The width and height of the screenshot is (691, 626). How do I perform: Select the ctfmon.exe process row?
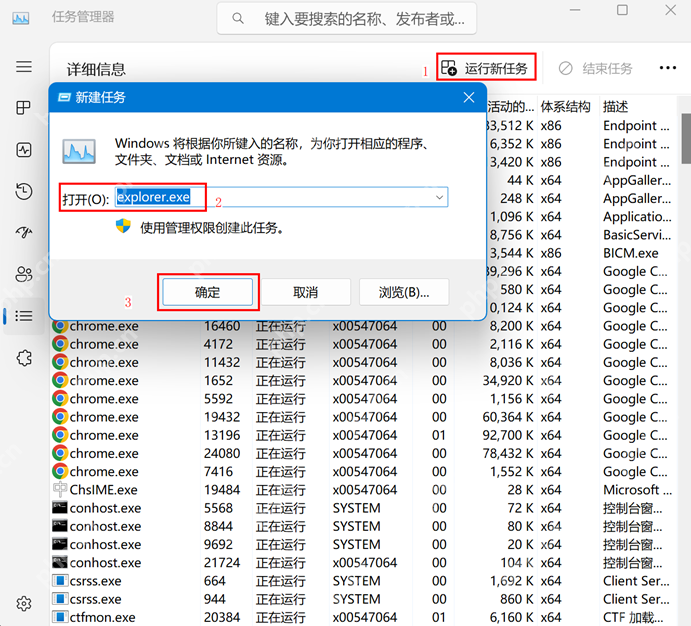click(362, 617)
